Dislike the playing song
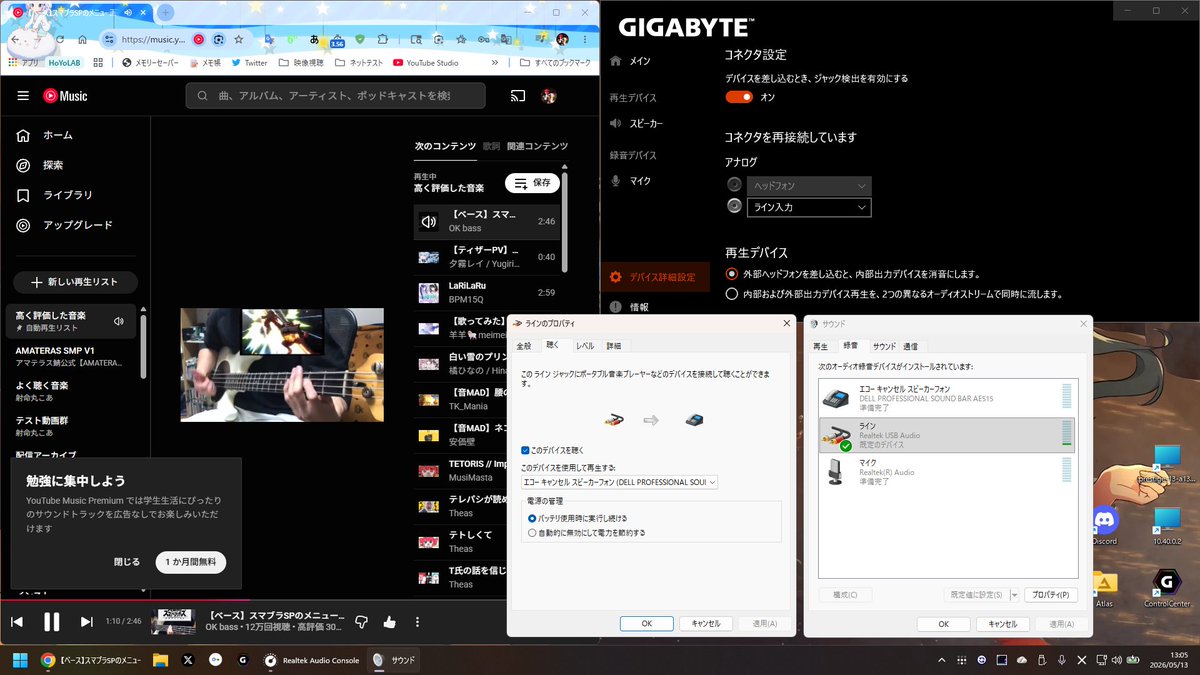The height and width of the screenshot is (675, 1200). point(362,622)
